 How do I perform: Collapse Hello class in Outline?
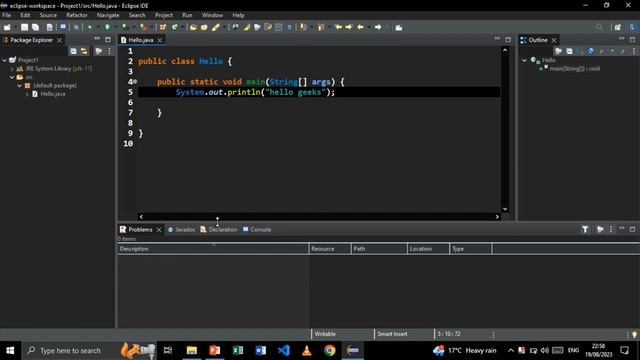tap(524, 60)
